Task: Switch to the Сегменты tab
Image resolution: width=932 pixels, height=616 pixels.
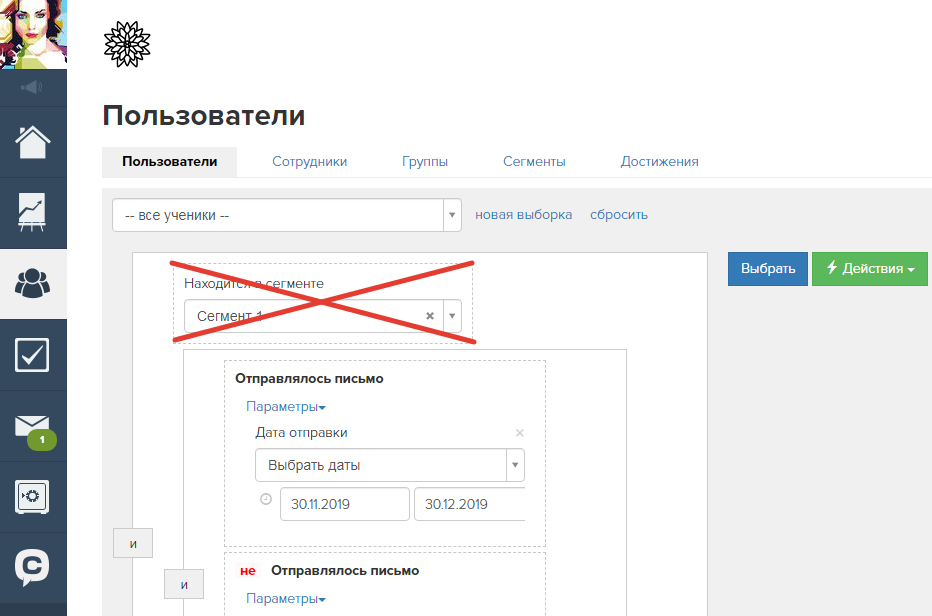Action: [x=534, y=162]
